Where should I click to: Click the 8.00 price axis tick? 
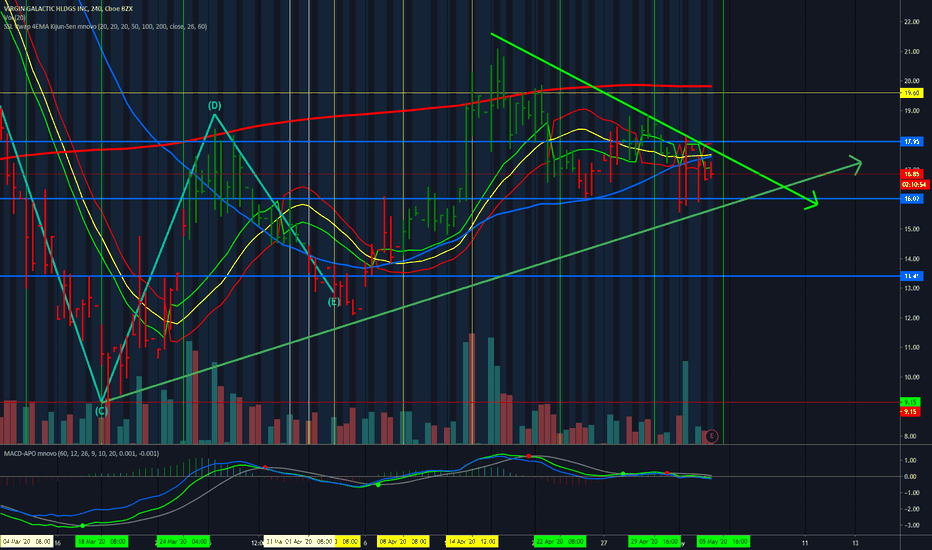click(910, 436)
